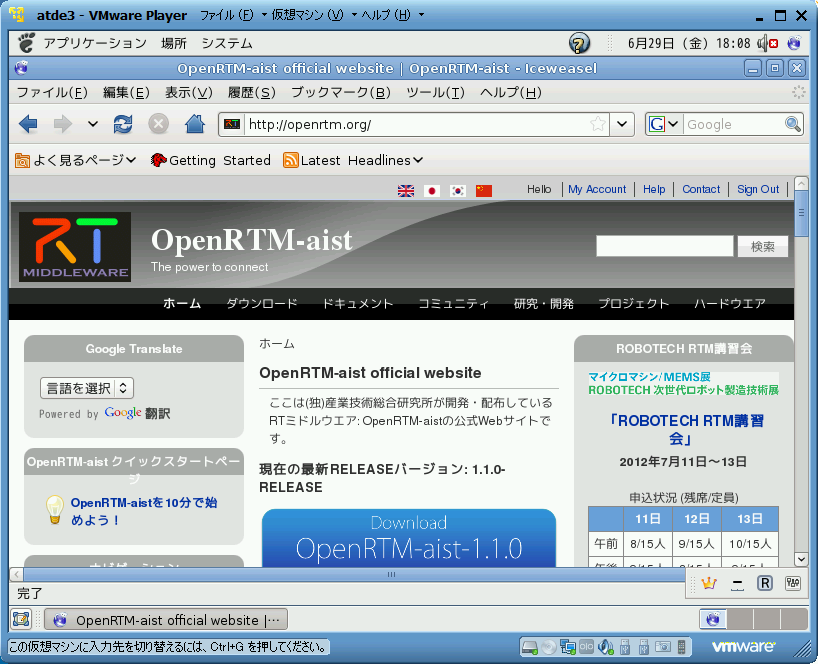Click the page vertical scrollbar handle

(x=801, y=213)
